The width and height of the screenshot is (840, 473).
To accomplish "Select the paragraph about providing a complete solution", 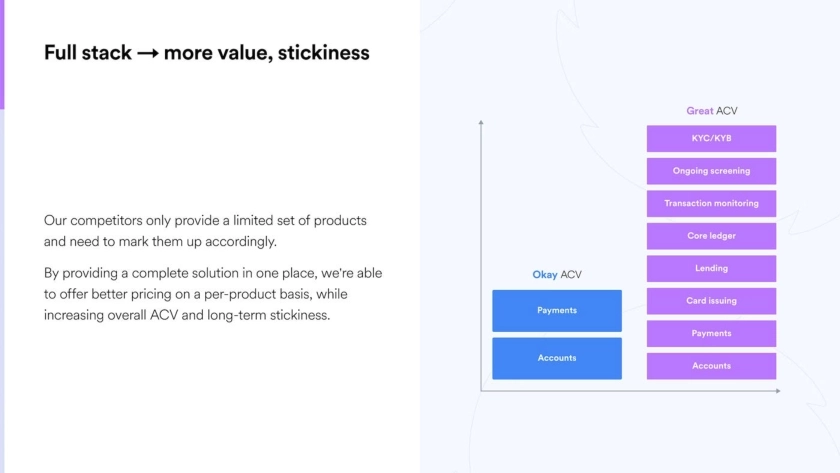I will 212,294.
